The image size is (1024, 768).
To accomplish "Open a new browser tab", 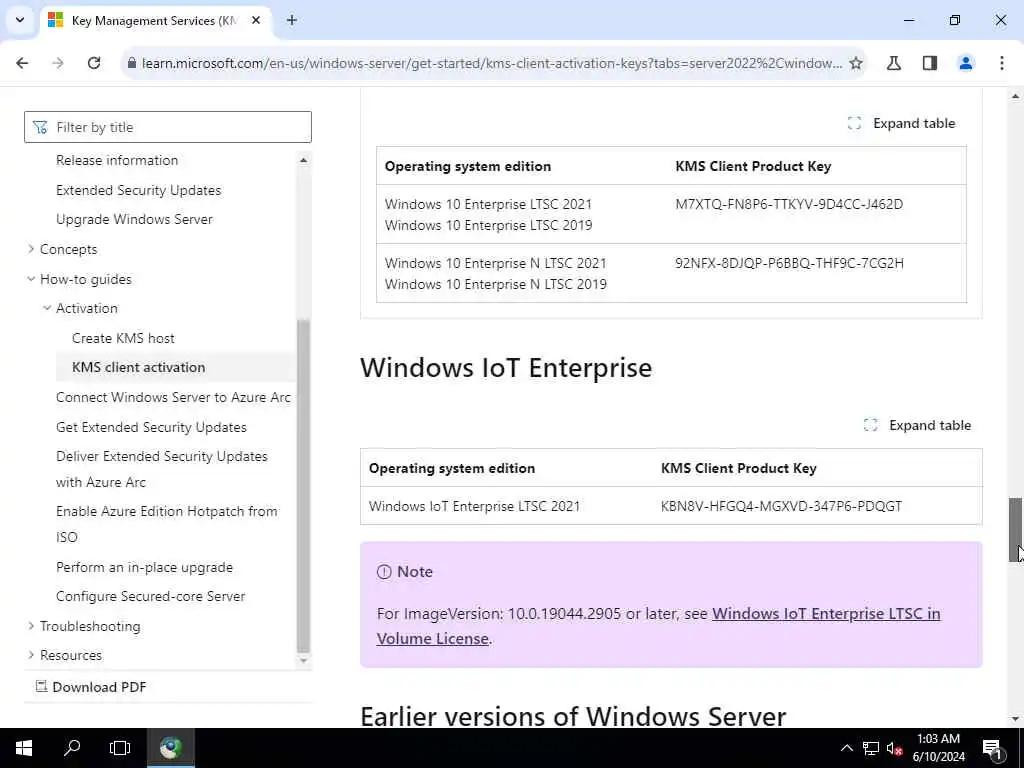I will point(292,20).
